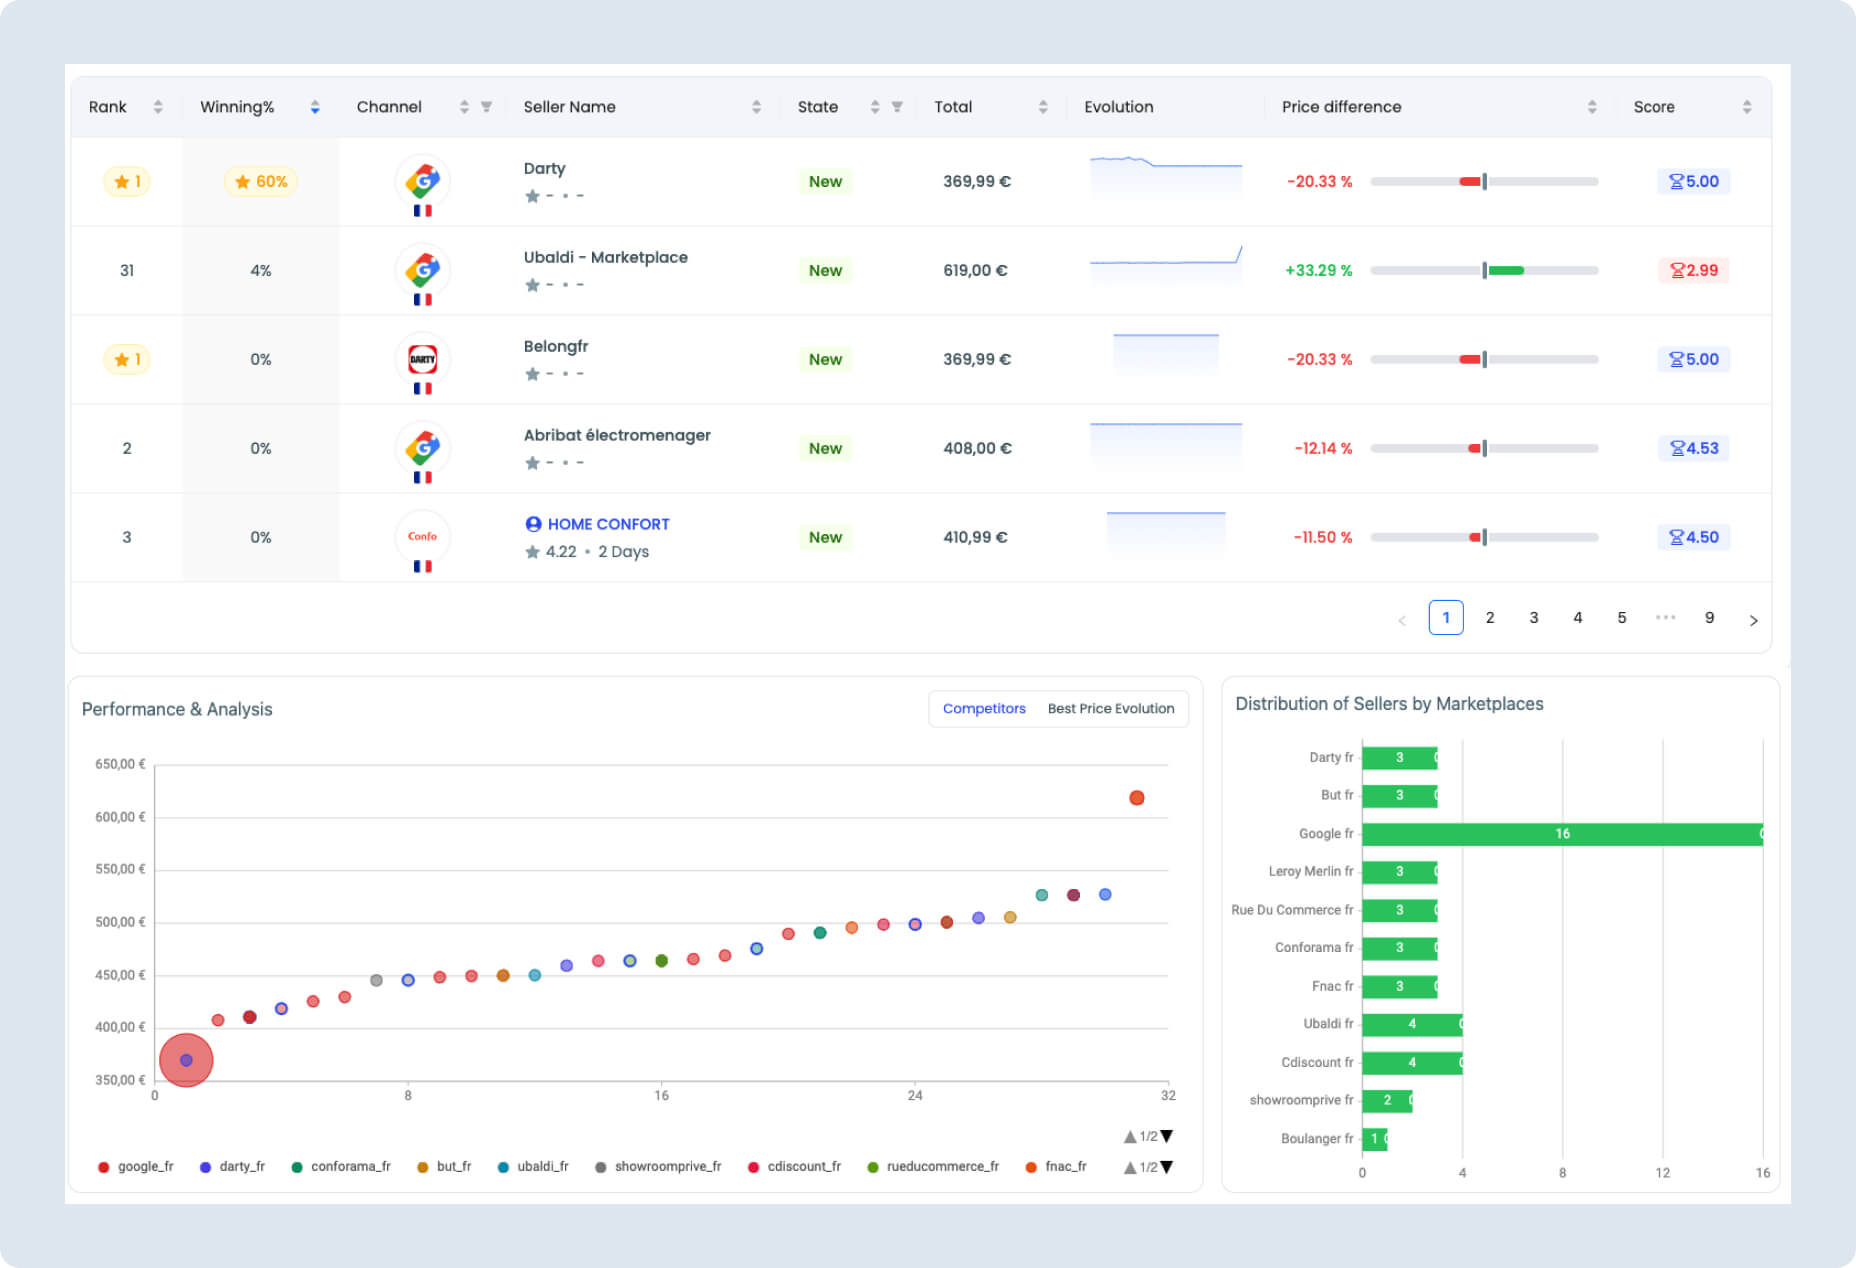The height and width of the screenshot is (1268, 1856).
Task: Go to page 5
Action: point(1622,618)
